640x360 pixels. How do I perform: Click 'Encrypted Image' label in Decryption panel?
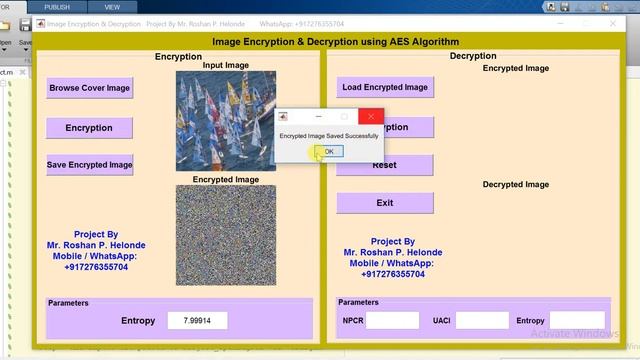[x=516, y=68]
